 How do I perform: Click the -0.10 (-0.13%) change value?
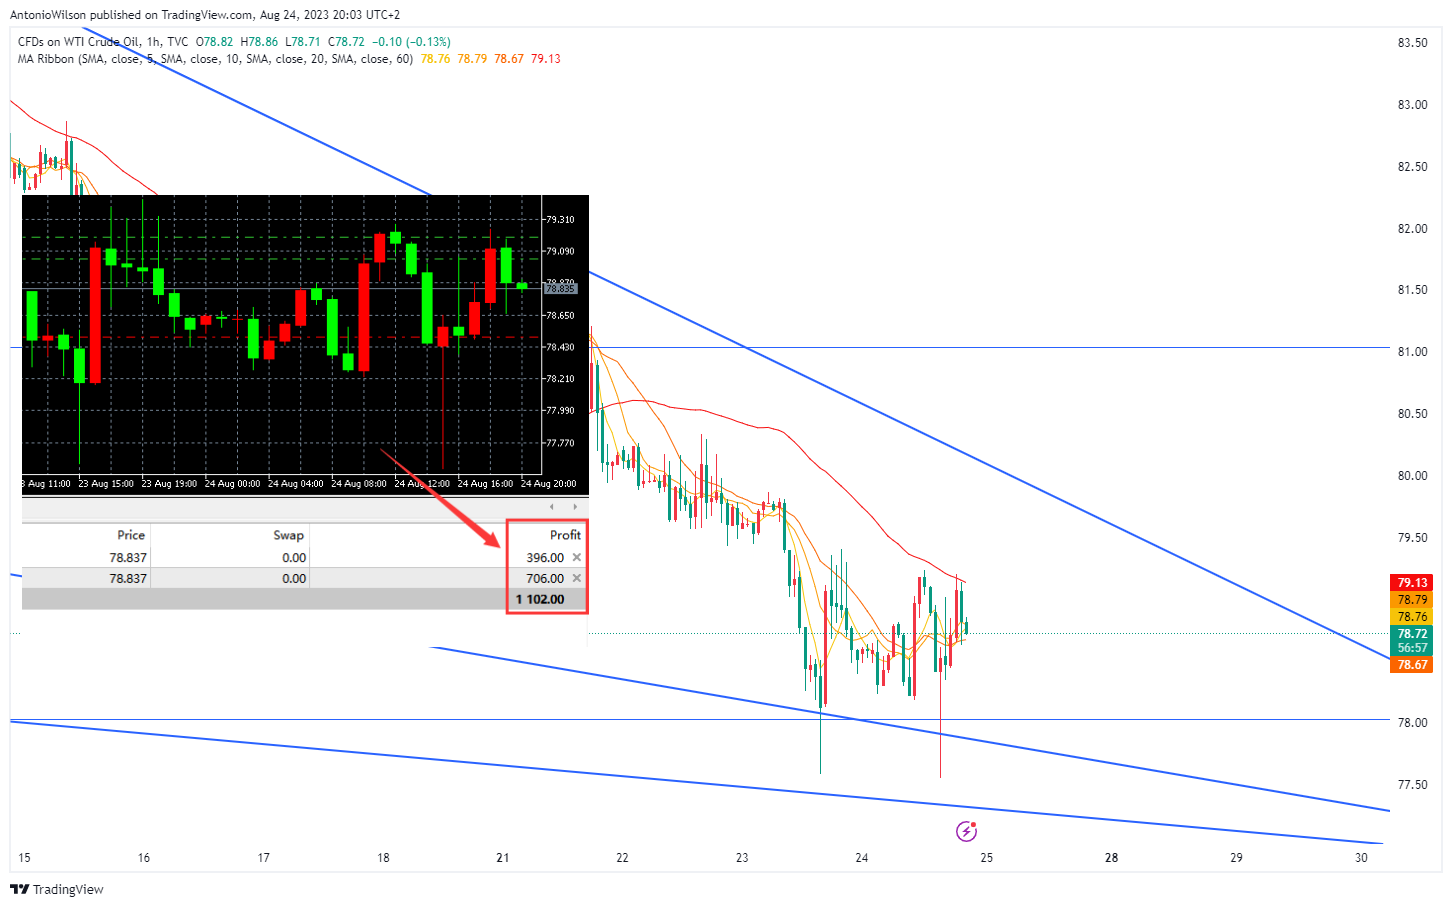click(411, 42)
